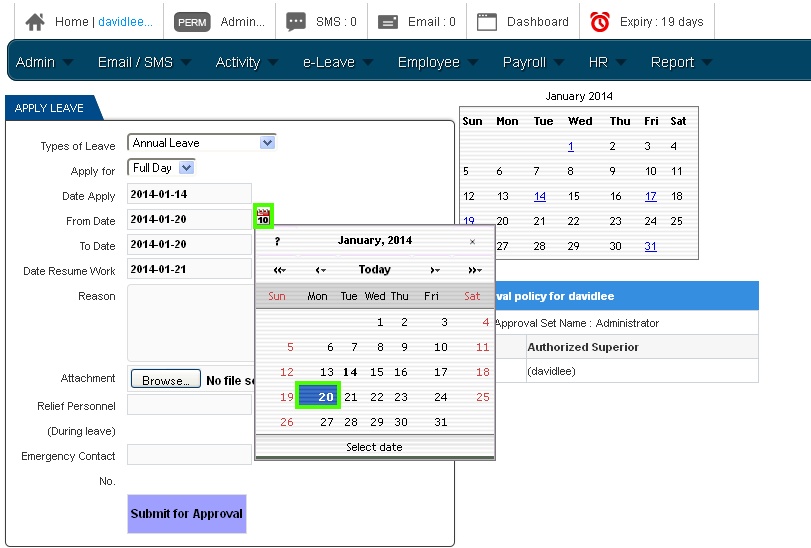Open the Dashboard window icon

[x=487, y=22]
